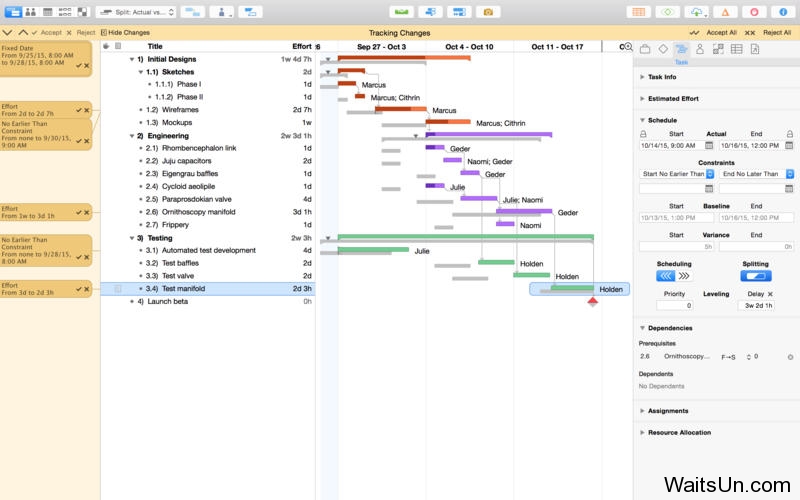Image resolution: width=800 pixels, height=500 pixels.
Task: Open the Styles view icon
Action: point(82,12)
